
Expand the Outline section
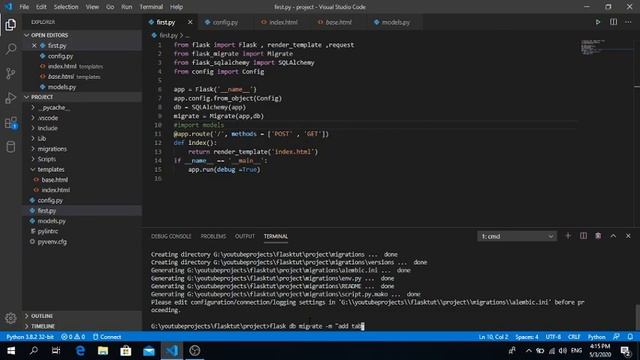82,316
